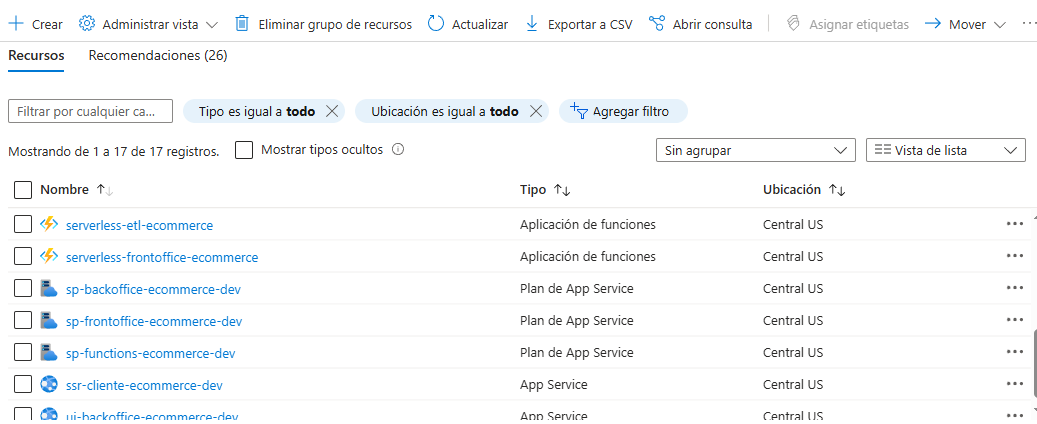Refresh the list with Actualizar icon
Viewport: 1037px width, 424px height.
coord(436,24)
